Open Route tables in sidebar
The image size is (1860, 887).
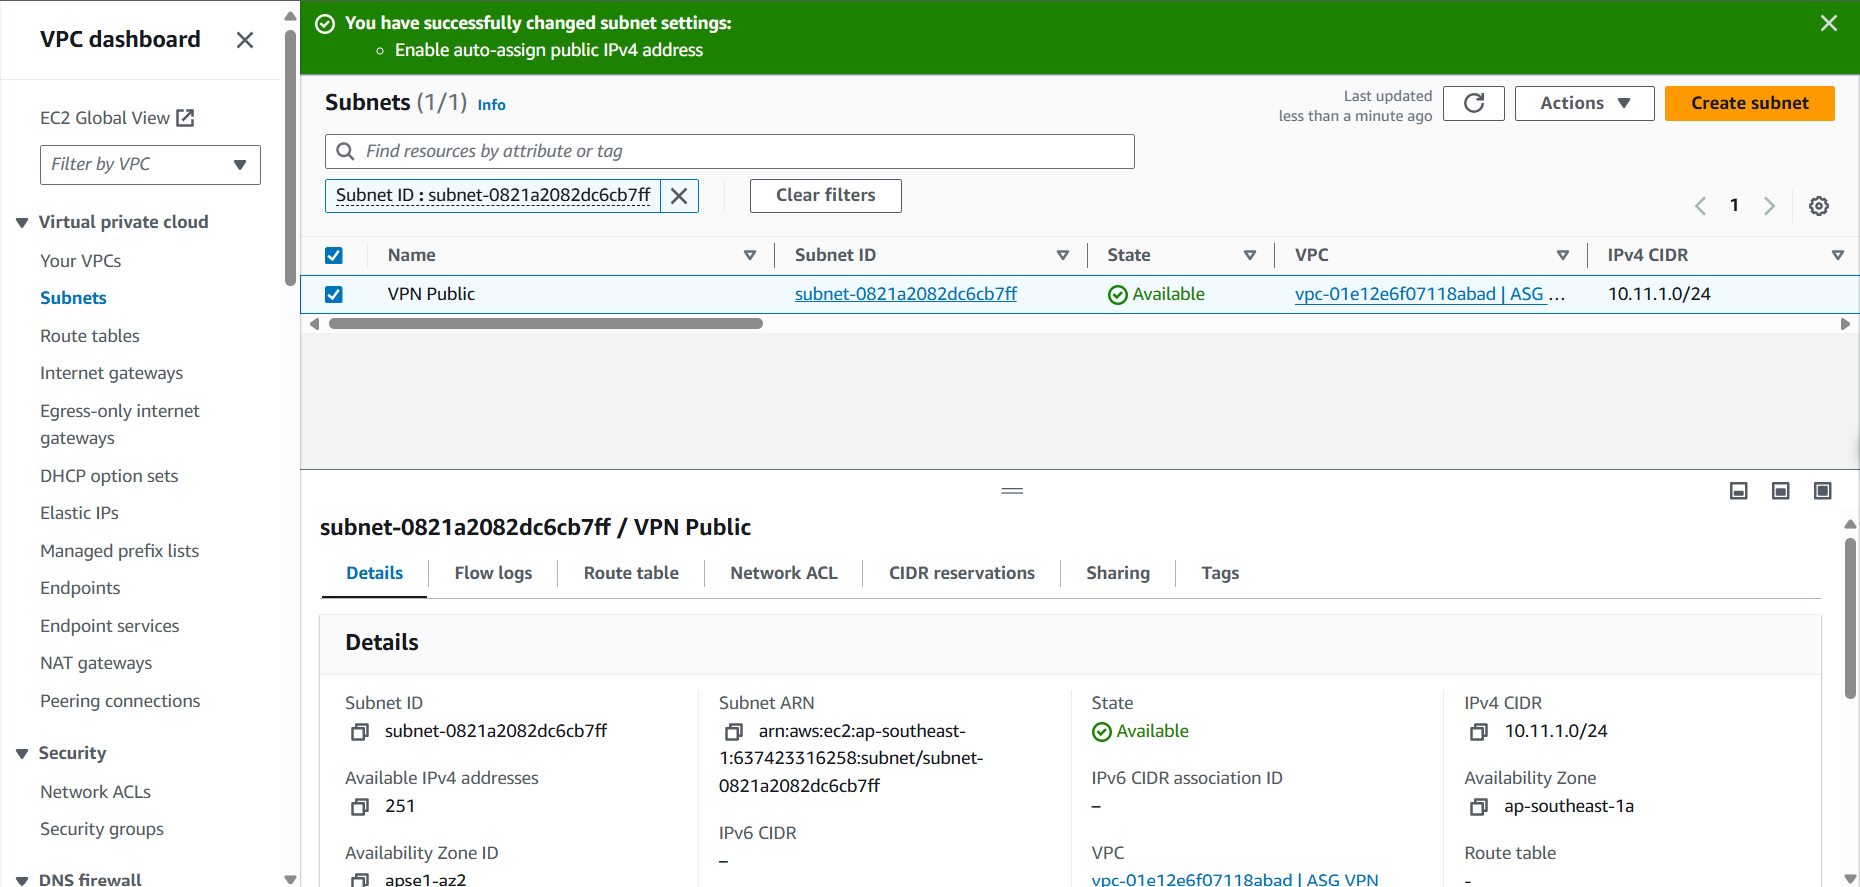90,336
